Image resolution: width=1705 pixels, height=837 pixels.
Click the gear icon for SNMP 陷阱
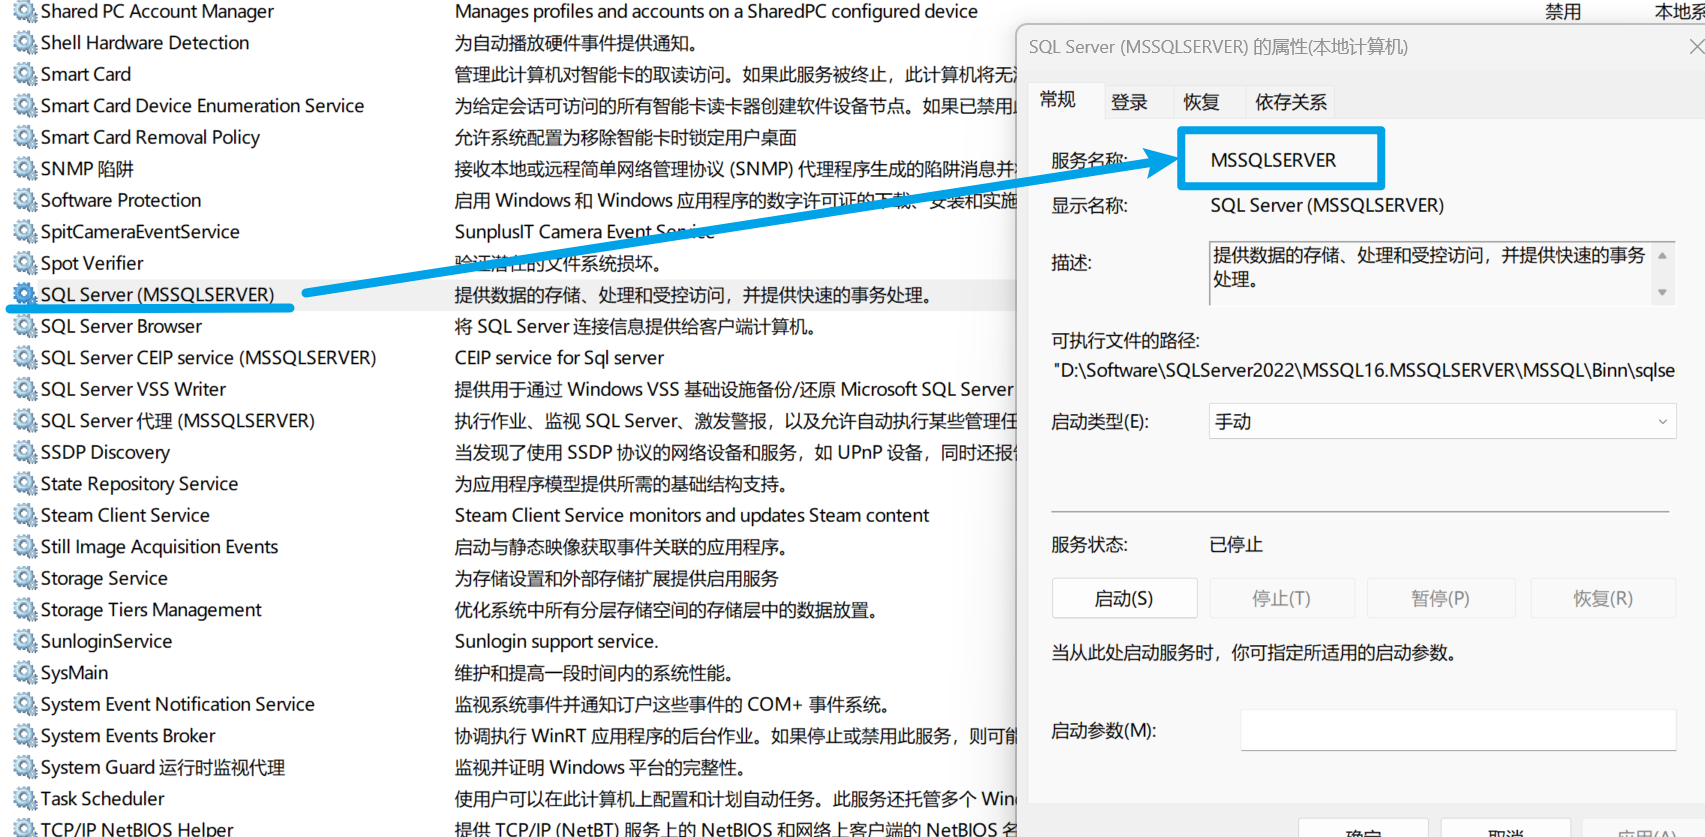pos(25,169)
